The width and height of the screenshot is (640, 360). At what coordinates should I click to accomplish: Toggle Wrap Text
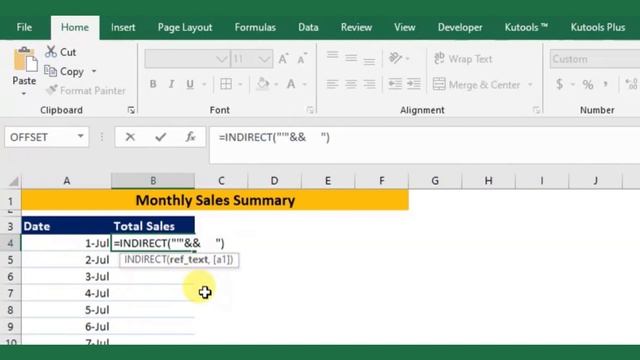click(463, 59)
